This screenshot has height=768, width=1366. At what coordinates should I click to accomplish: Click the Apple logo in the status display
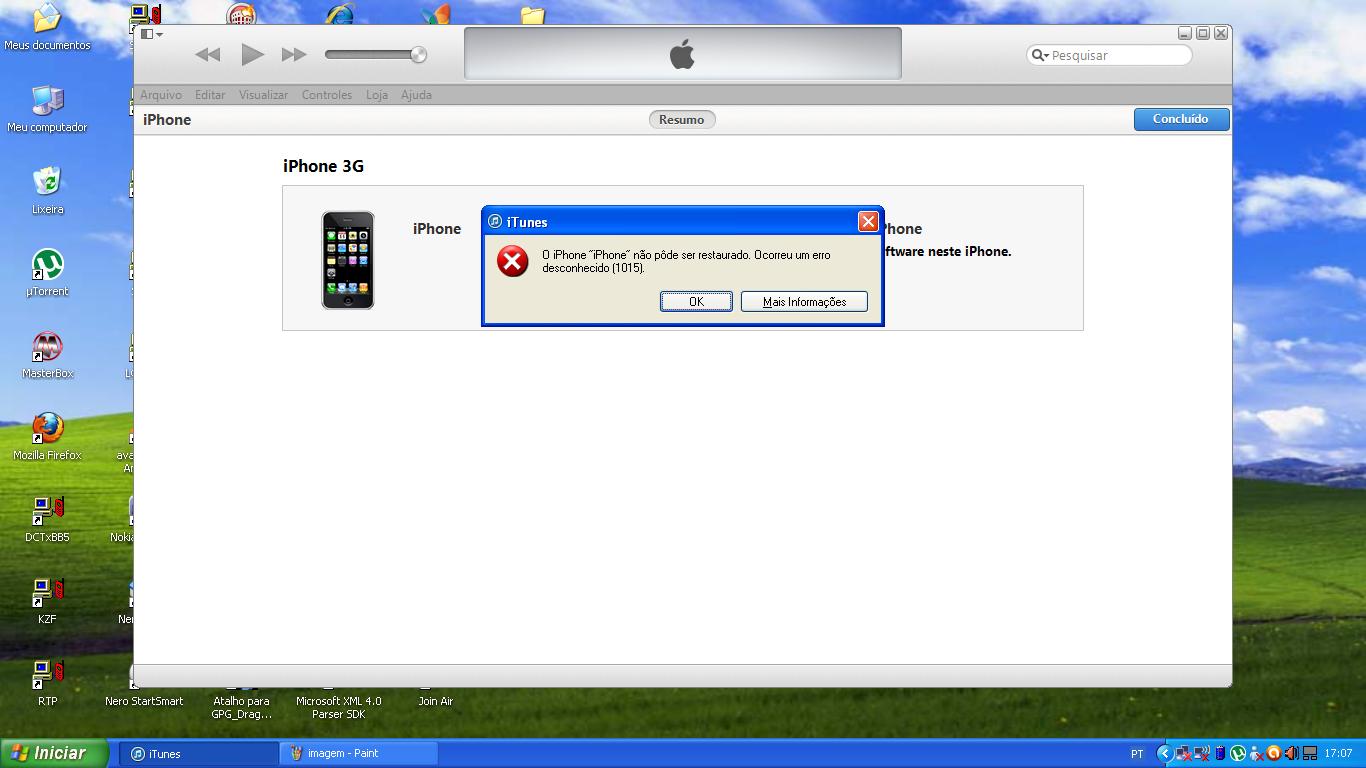[682, 54]
